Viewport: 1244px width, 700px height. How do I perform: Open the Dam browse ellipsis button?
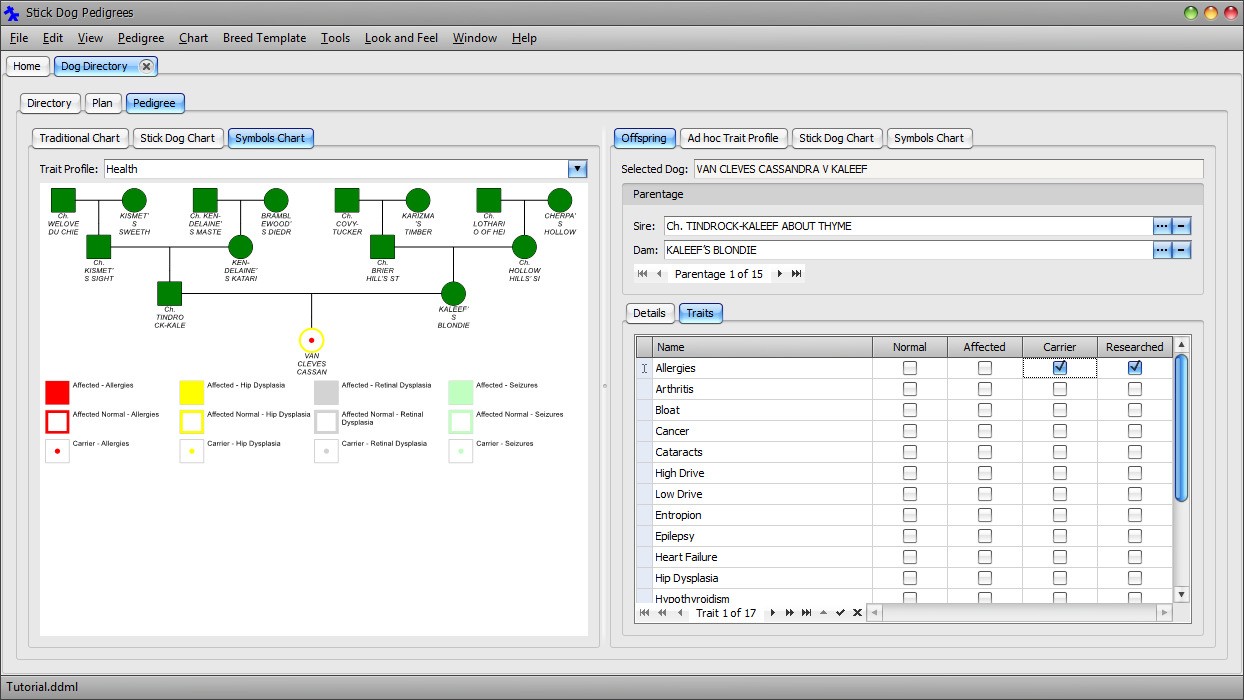point(1161,250)
